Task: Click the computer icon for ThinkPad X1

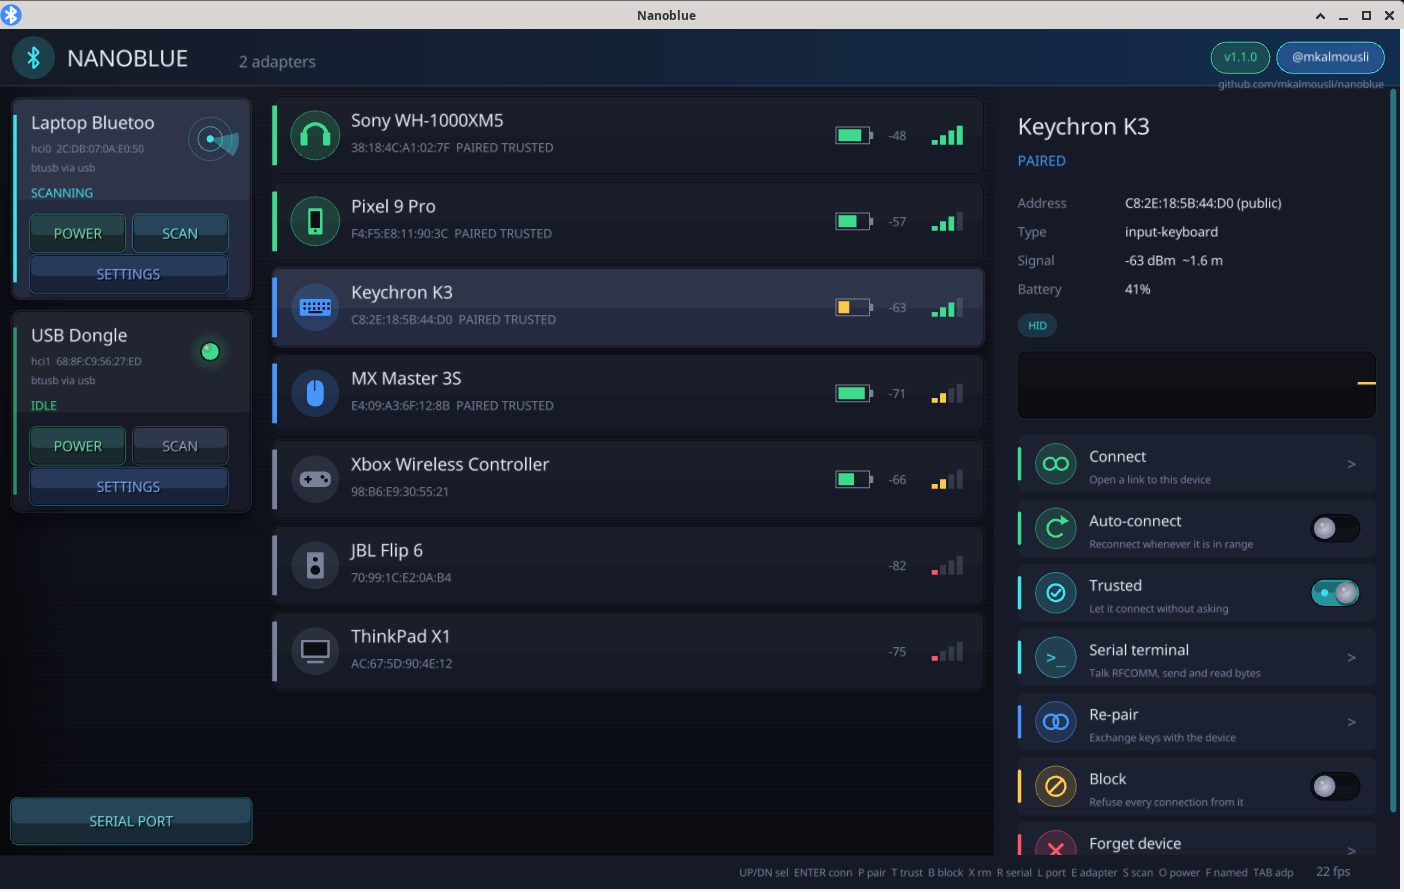Action: [x=315, y=651]
